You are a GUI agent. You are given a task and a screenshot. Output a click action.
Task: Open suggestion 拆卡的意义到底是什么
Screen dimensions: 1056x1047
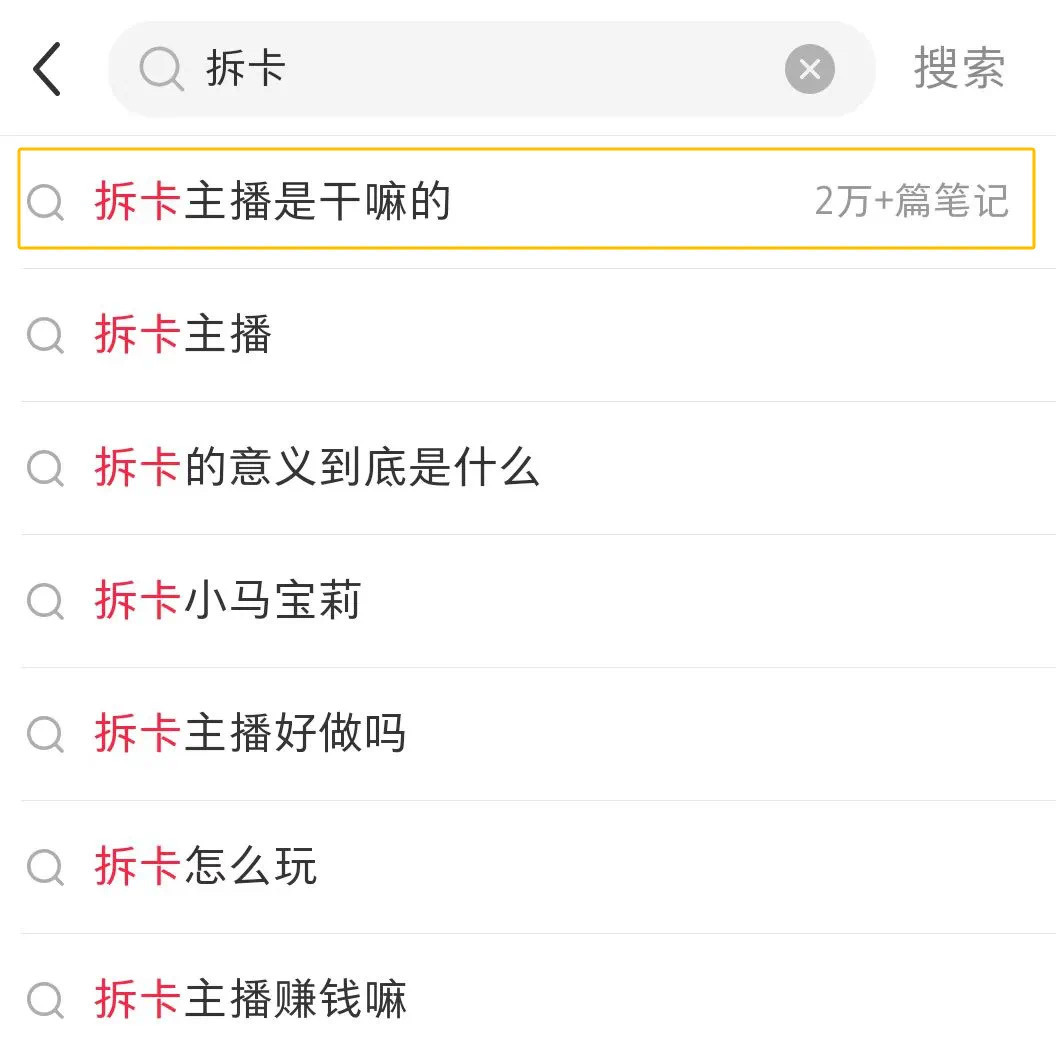coord(317,467)
